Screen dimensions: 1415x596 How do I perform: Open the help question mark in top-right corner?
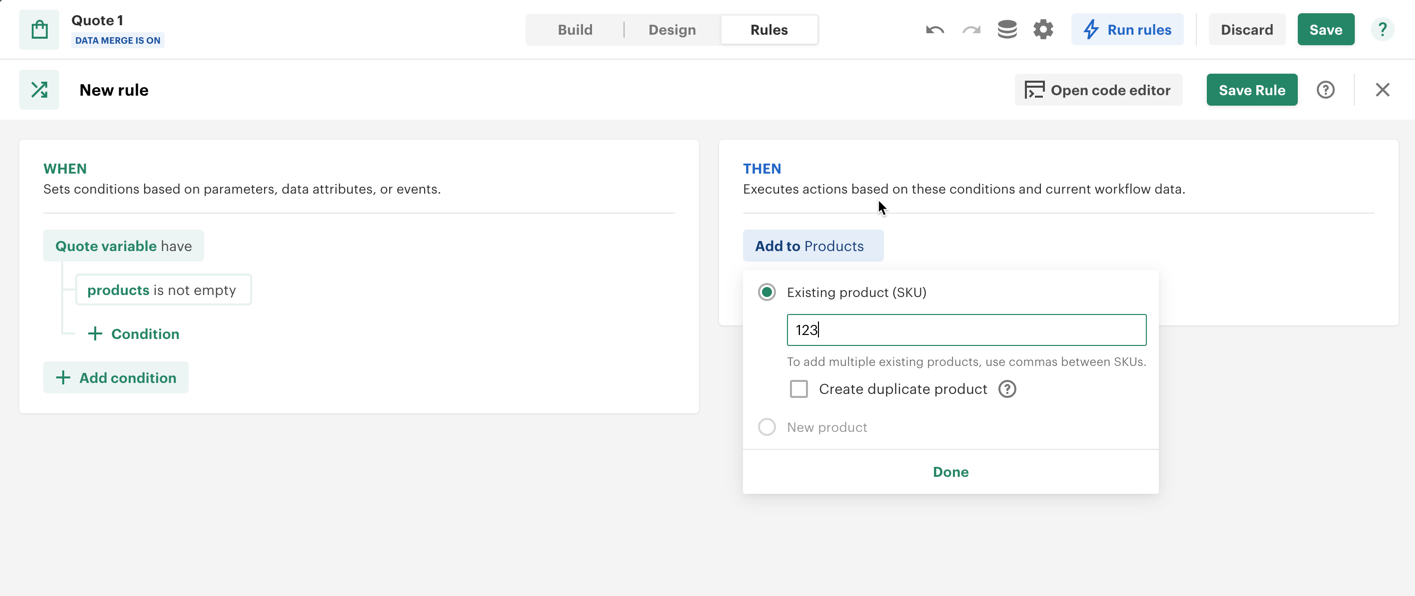click(x=1382, y=29)
